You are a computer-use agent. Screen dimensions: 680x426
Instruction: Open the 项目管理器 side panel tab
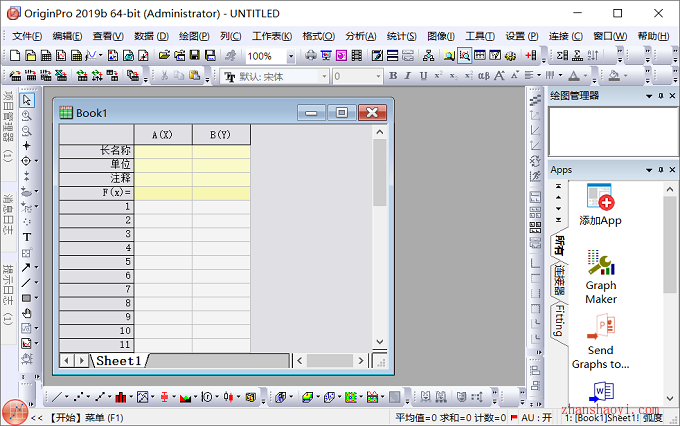click(x=8, y=128)
